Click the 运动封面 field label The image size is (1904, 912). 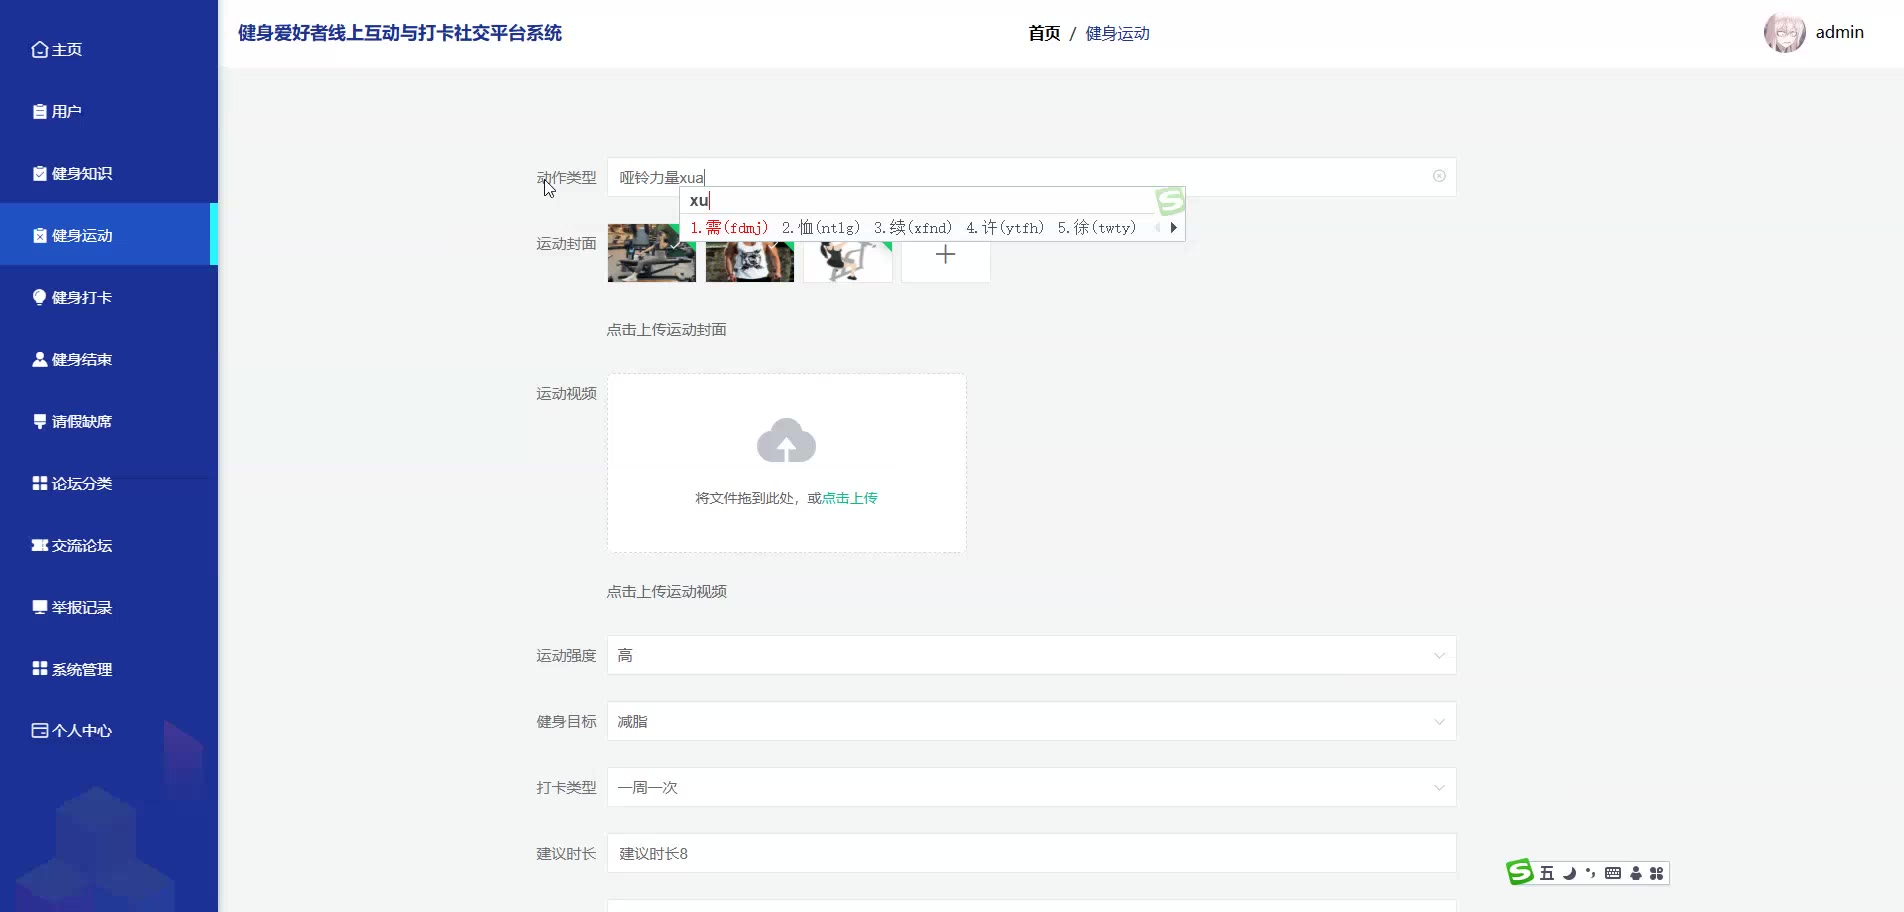point(566,244)
